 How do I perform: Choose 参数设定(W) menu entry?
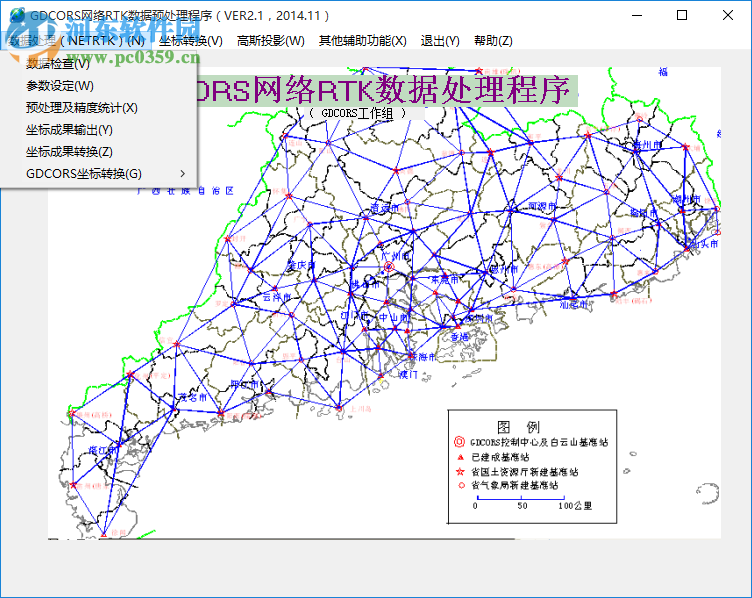(98, 85)
